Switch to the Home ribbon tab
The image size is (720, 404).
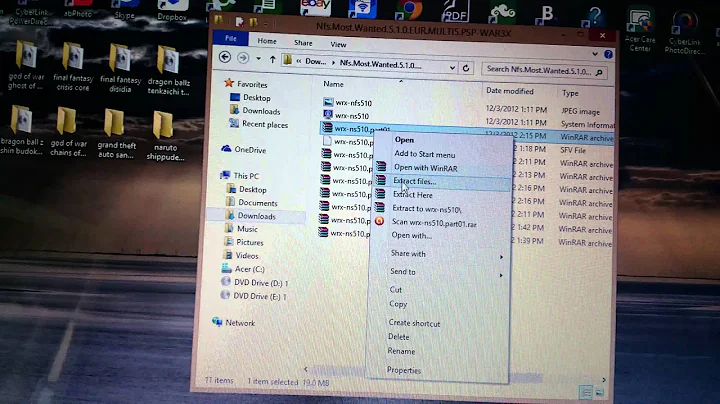[x=267, y=41]
